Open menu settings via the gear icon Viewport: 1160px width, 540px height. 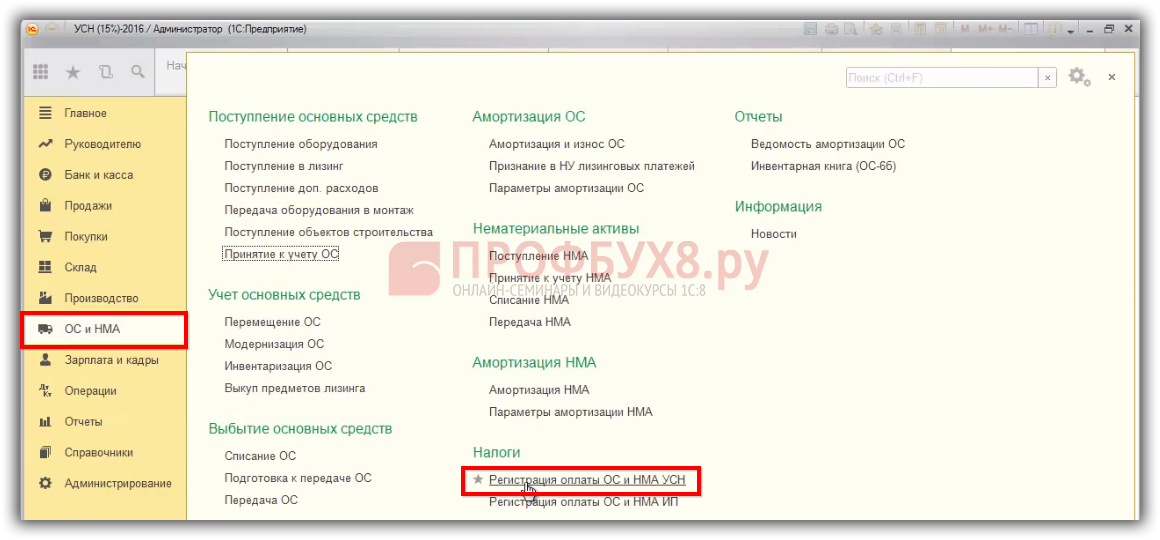point(1077,77)
